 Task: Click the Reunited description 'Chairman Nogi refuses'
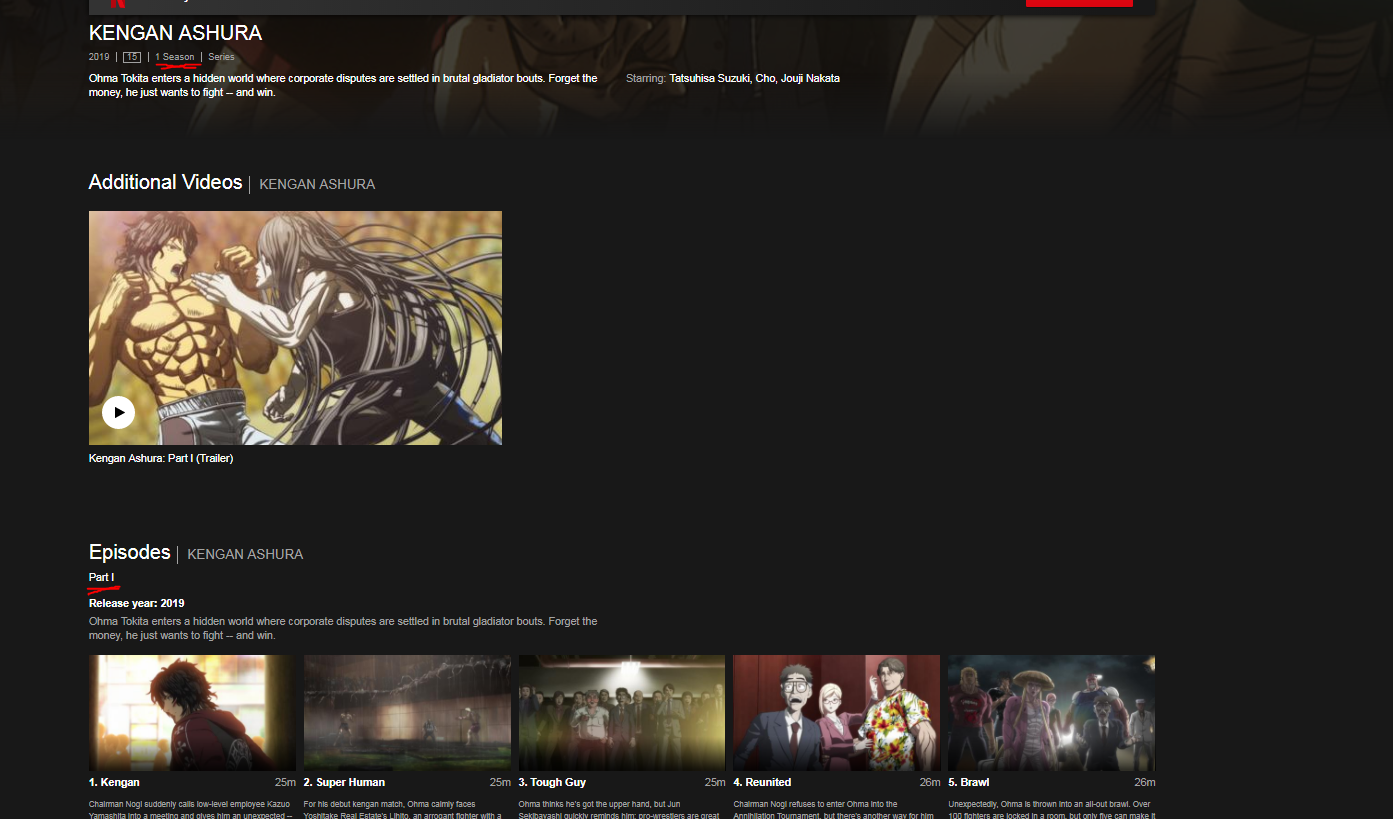point(834,810)
